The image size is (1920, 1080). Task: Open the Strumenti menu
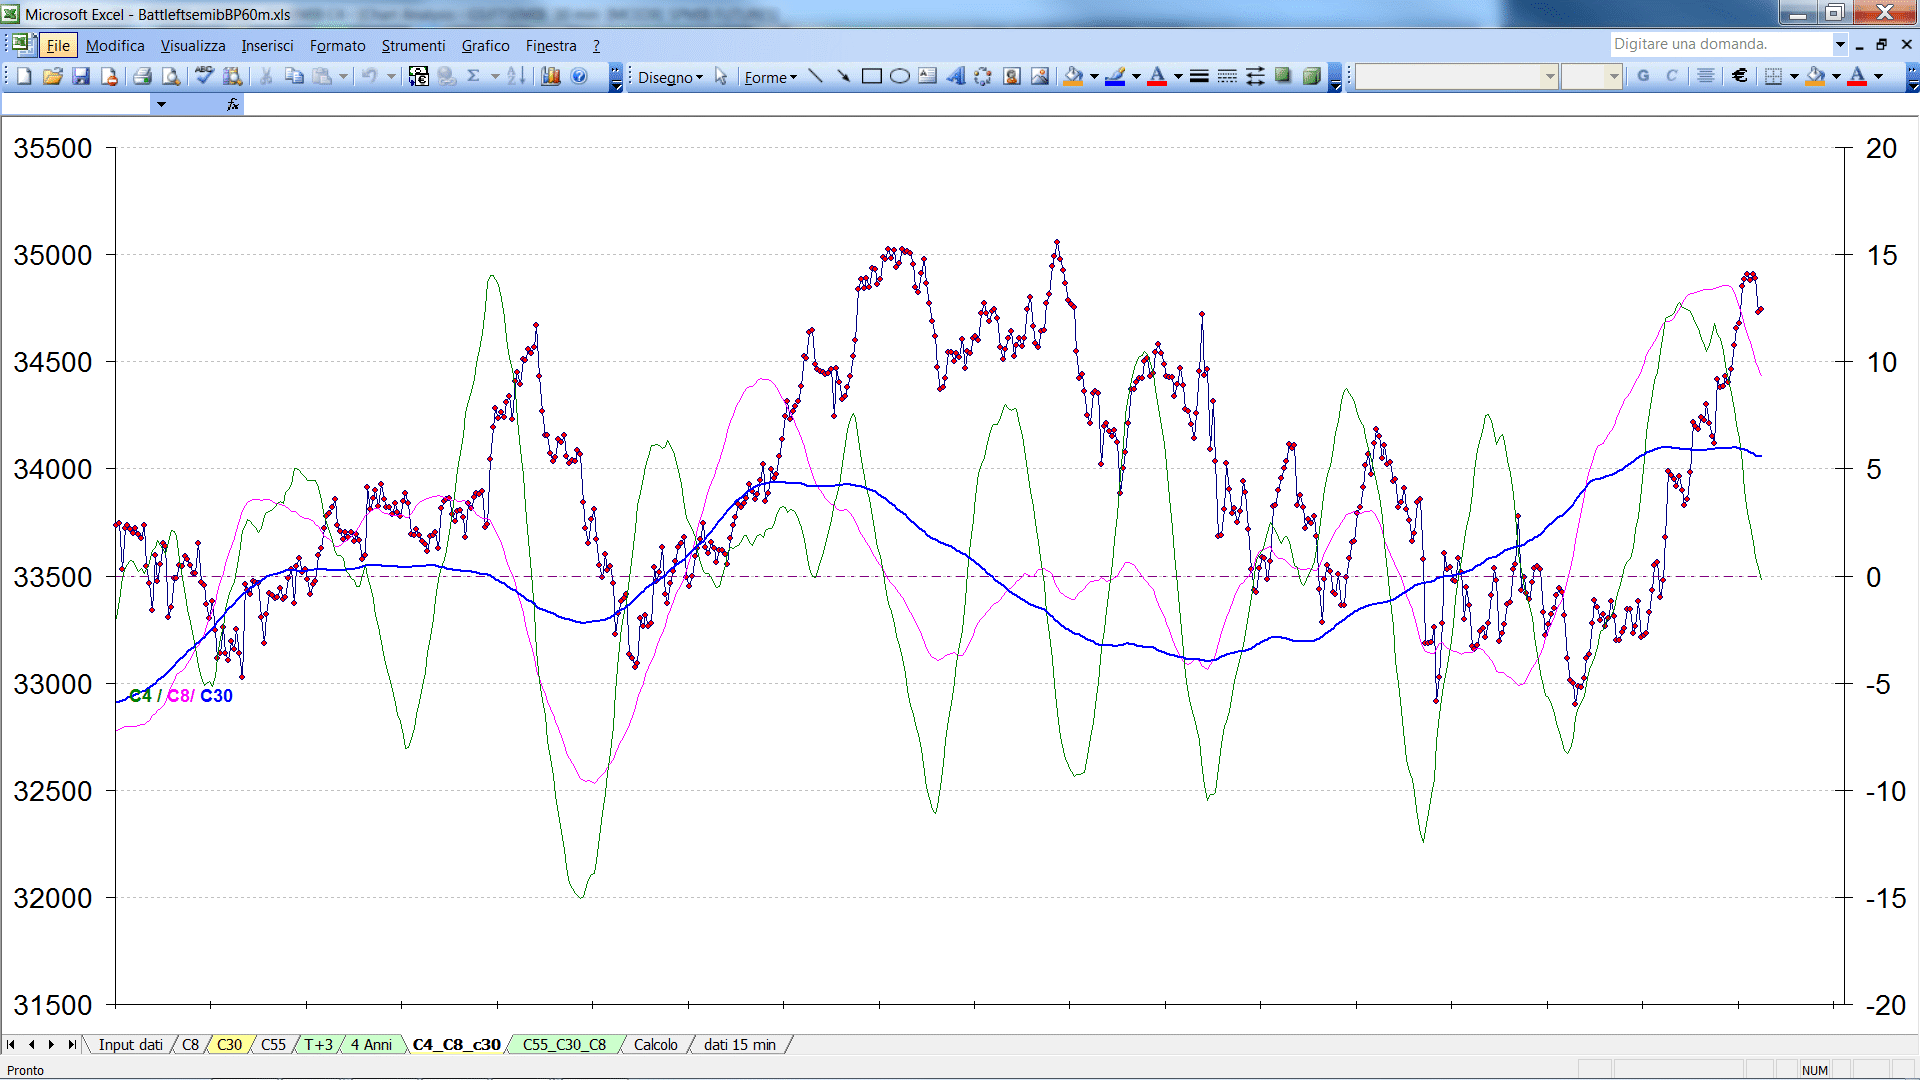click(x=413, y=45)
